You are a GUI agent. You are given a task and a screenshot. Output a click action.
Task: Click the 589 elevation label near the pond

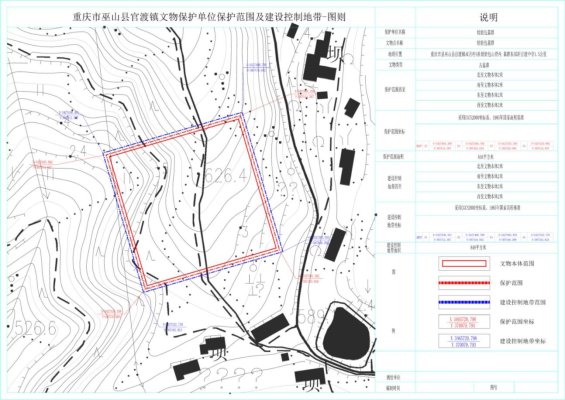(311, 317)
